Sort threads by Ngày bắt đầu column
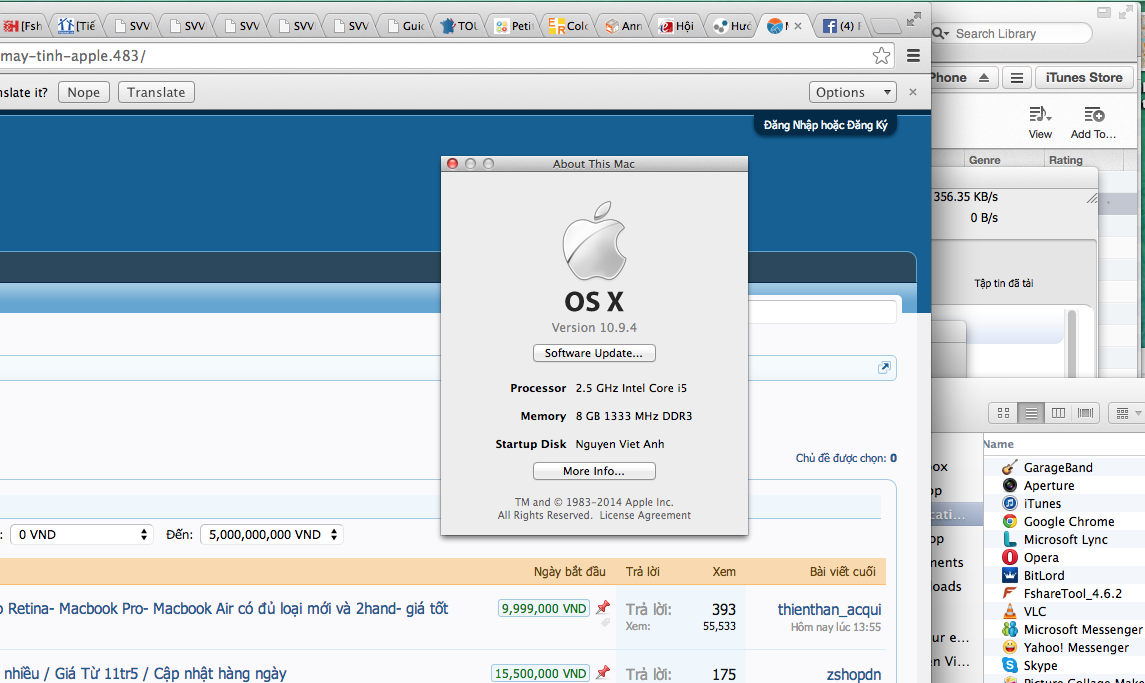Viewport: 1145px width, 683px height. (569, 571)
